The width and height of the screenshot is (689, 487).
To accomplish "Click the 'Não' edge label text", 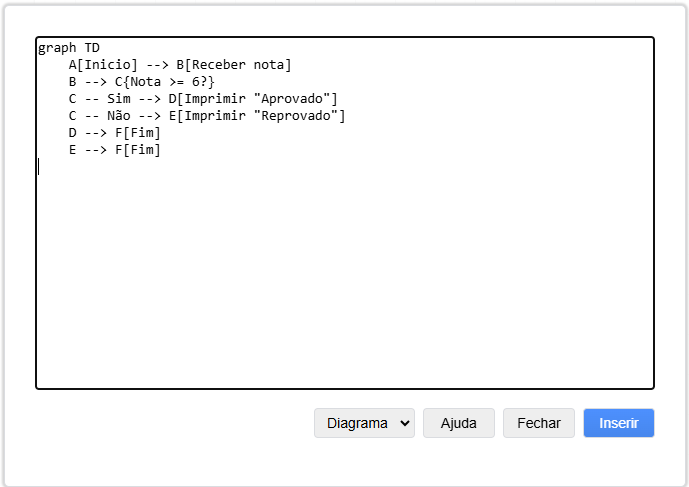I will 118,116.
